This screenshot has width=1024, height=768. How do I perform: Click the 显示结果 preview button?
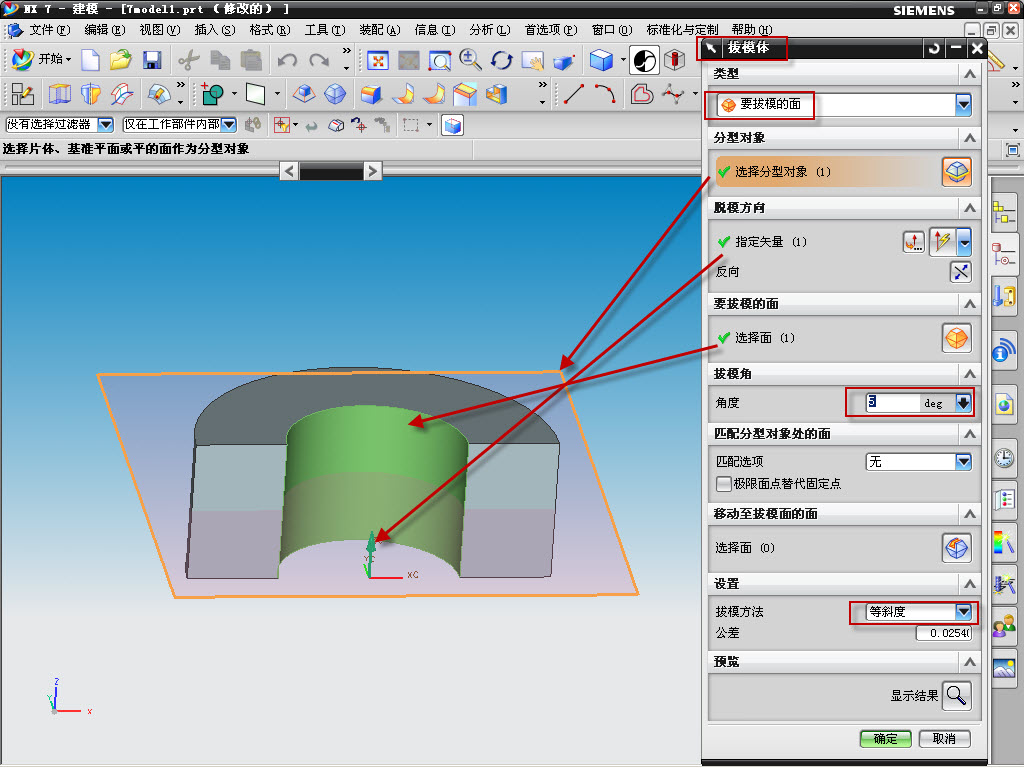click(x=957, y=696)
